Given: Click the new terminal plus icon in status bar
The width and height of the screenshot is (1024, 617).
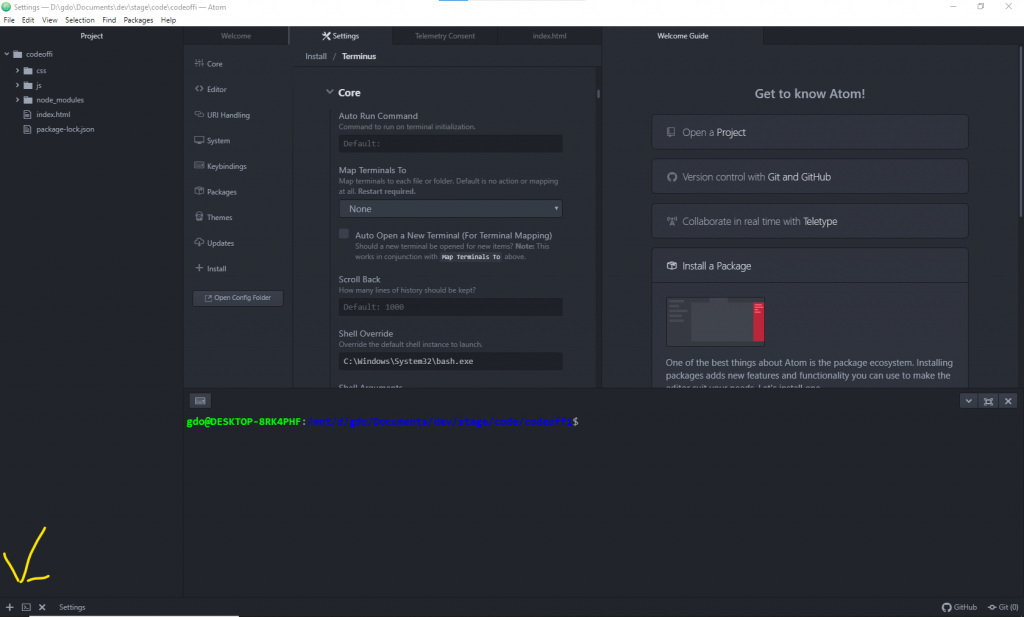Looking at the screenshot, I should click(10, 607).
